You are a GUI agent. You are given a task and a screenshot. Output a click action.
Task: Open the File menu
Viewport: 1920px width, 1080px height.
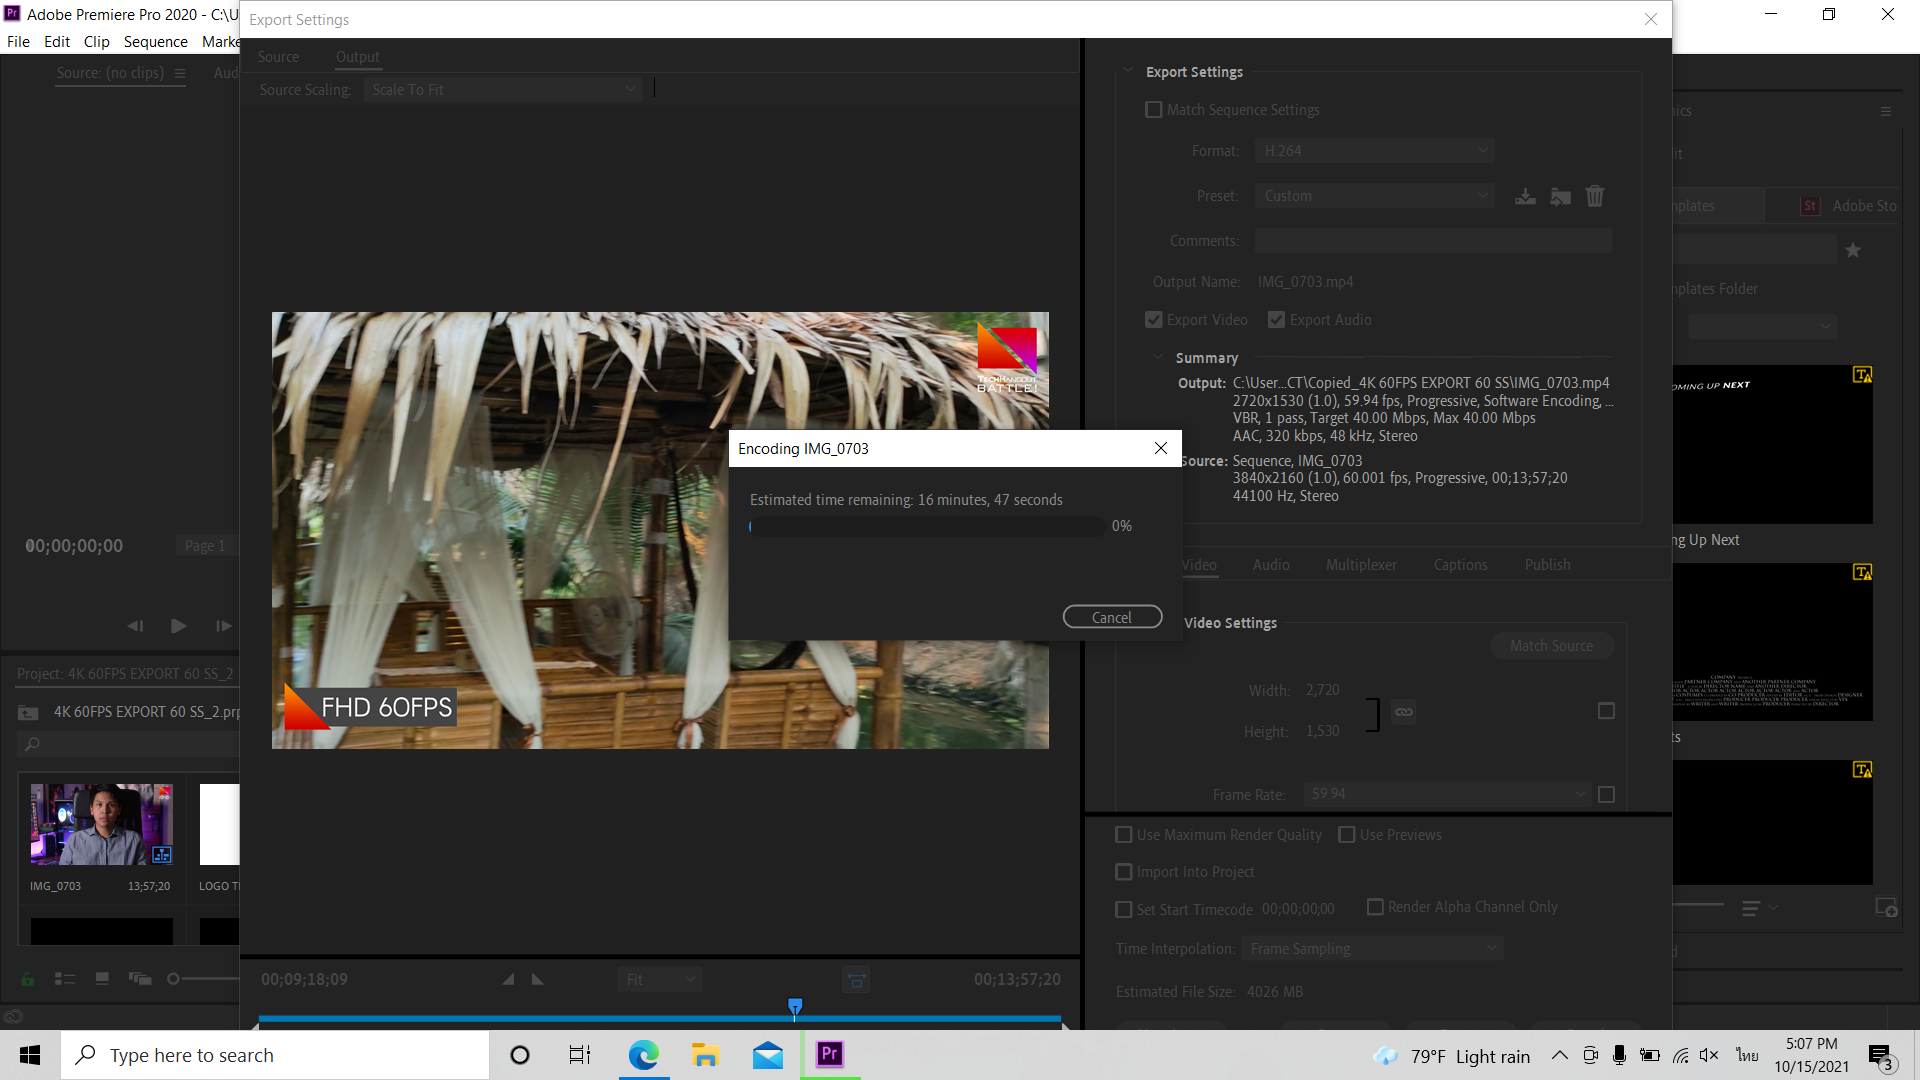pyautogui.click(x=18, y=42)
